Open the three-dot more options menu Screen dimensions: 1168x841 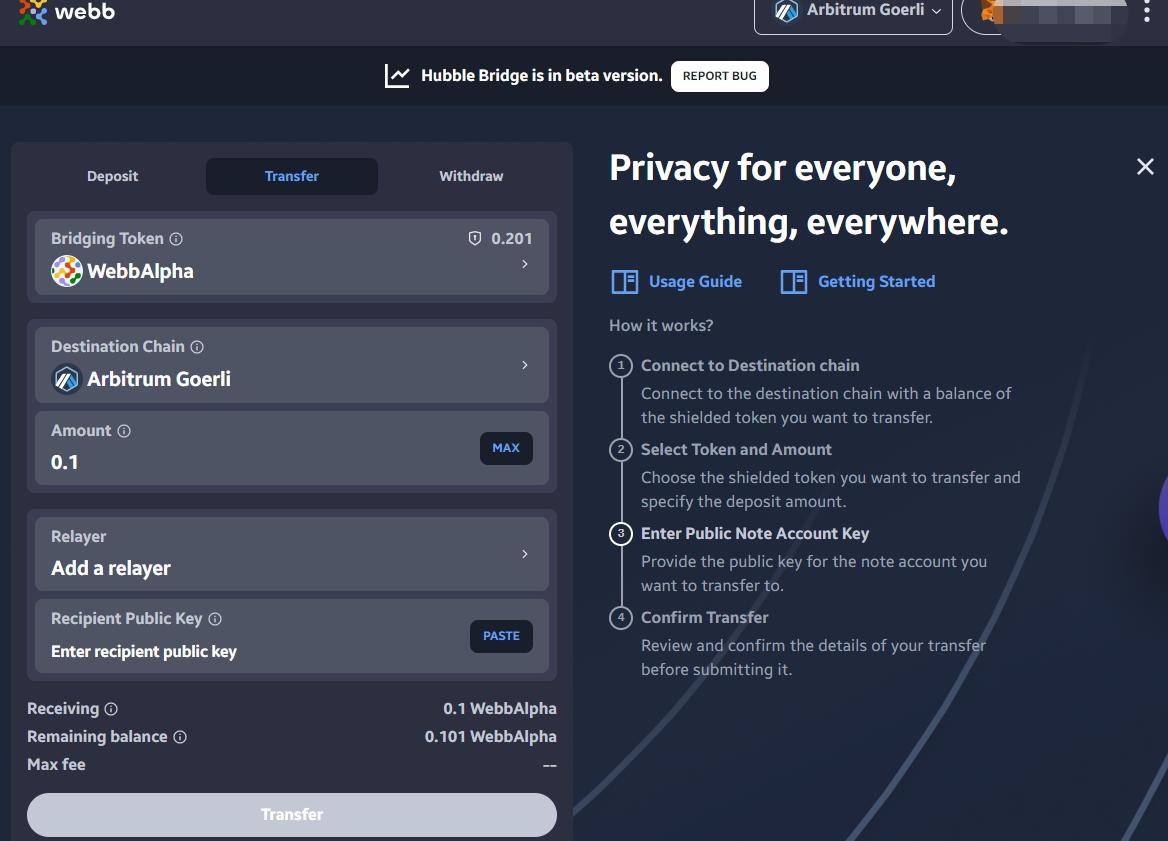1146,11
